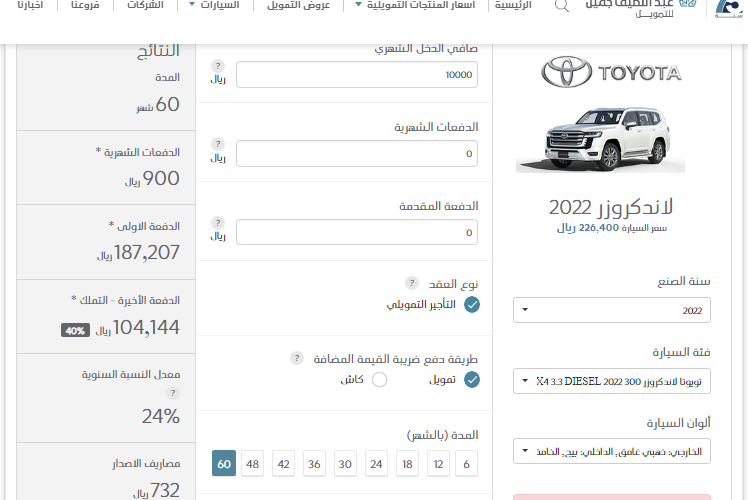Image resolution: width=748 pixels, height=500 pixels.
Task: Select كاش VAT payment option
Action: pos(379,380)
